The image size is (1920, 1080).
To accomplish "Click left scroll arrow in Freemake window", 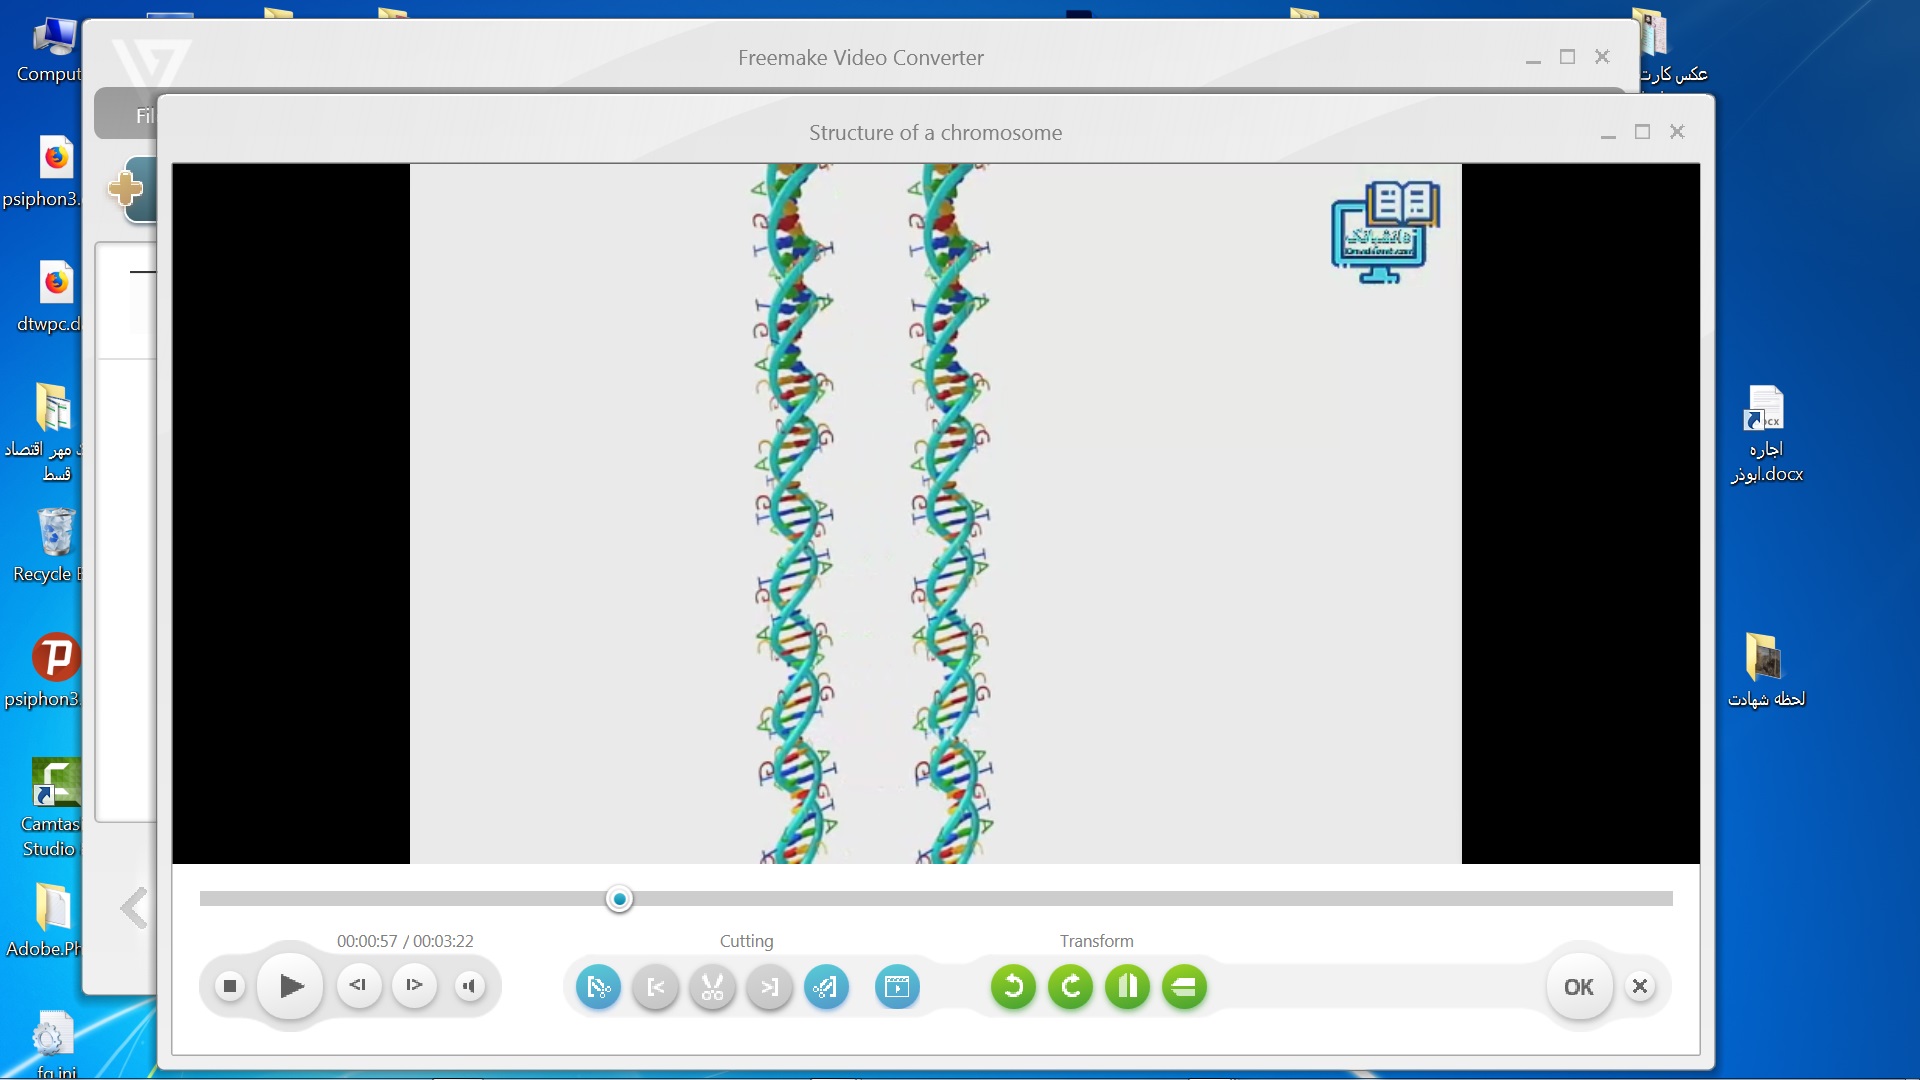I will click(x=134, y=908).
